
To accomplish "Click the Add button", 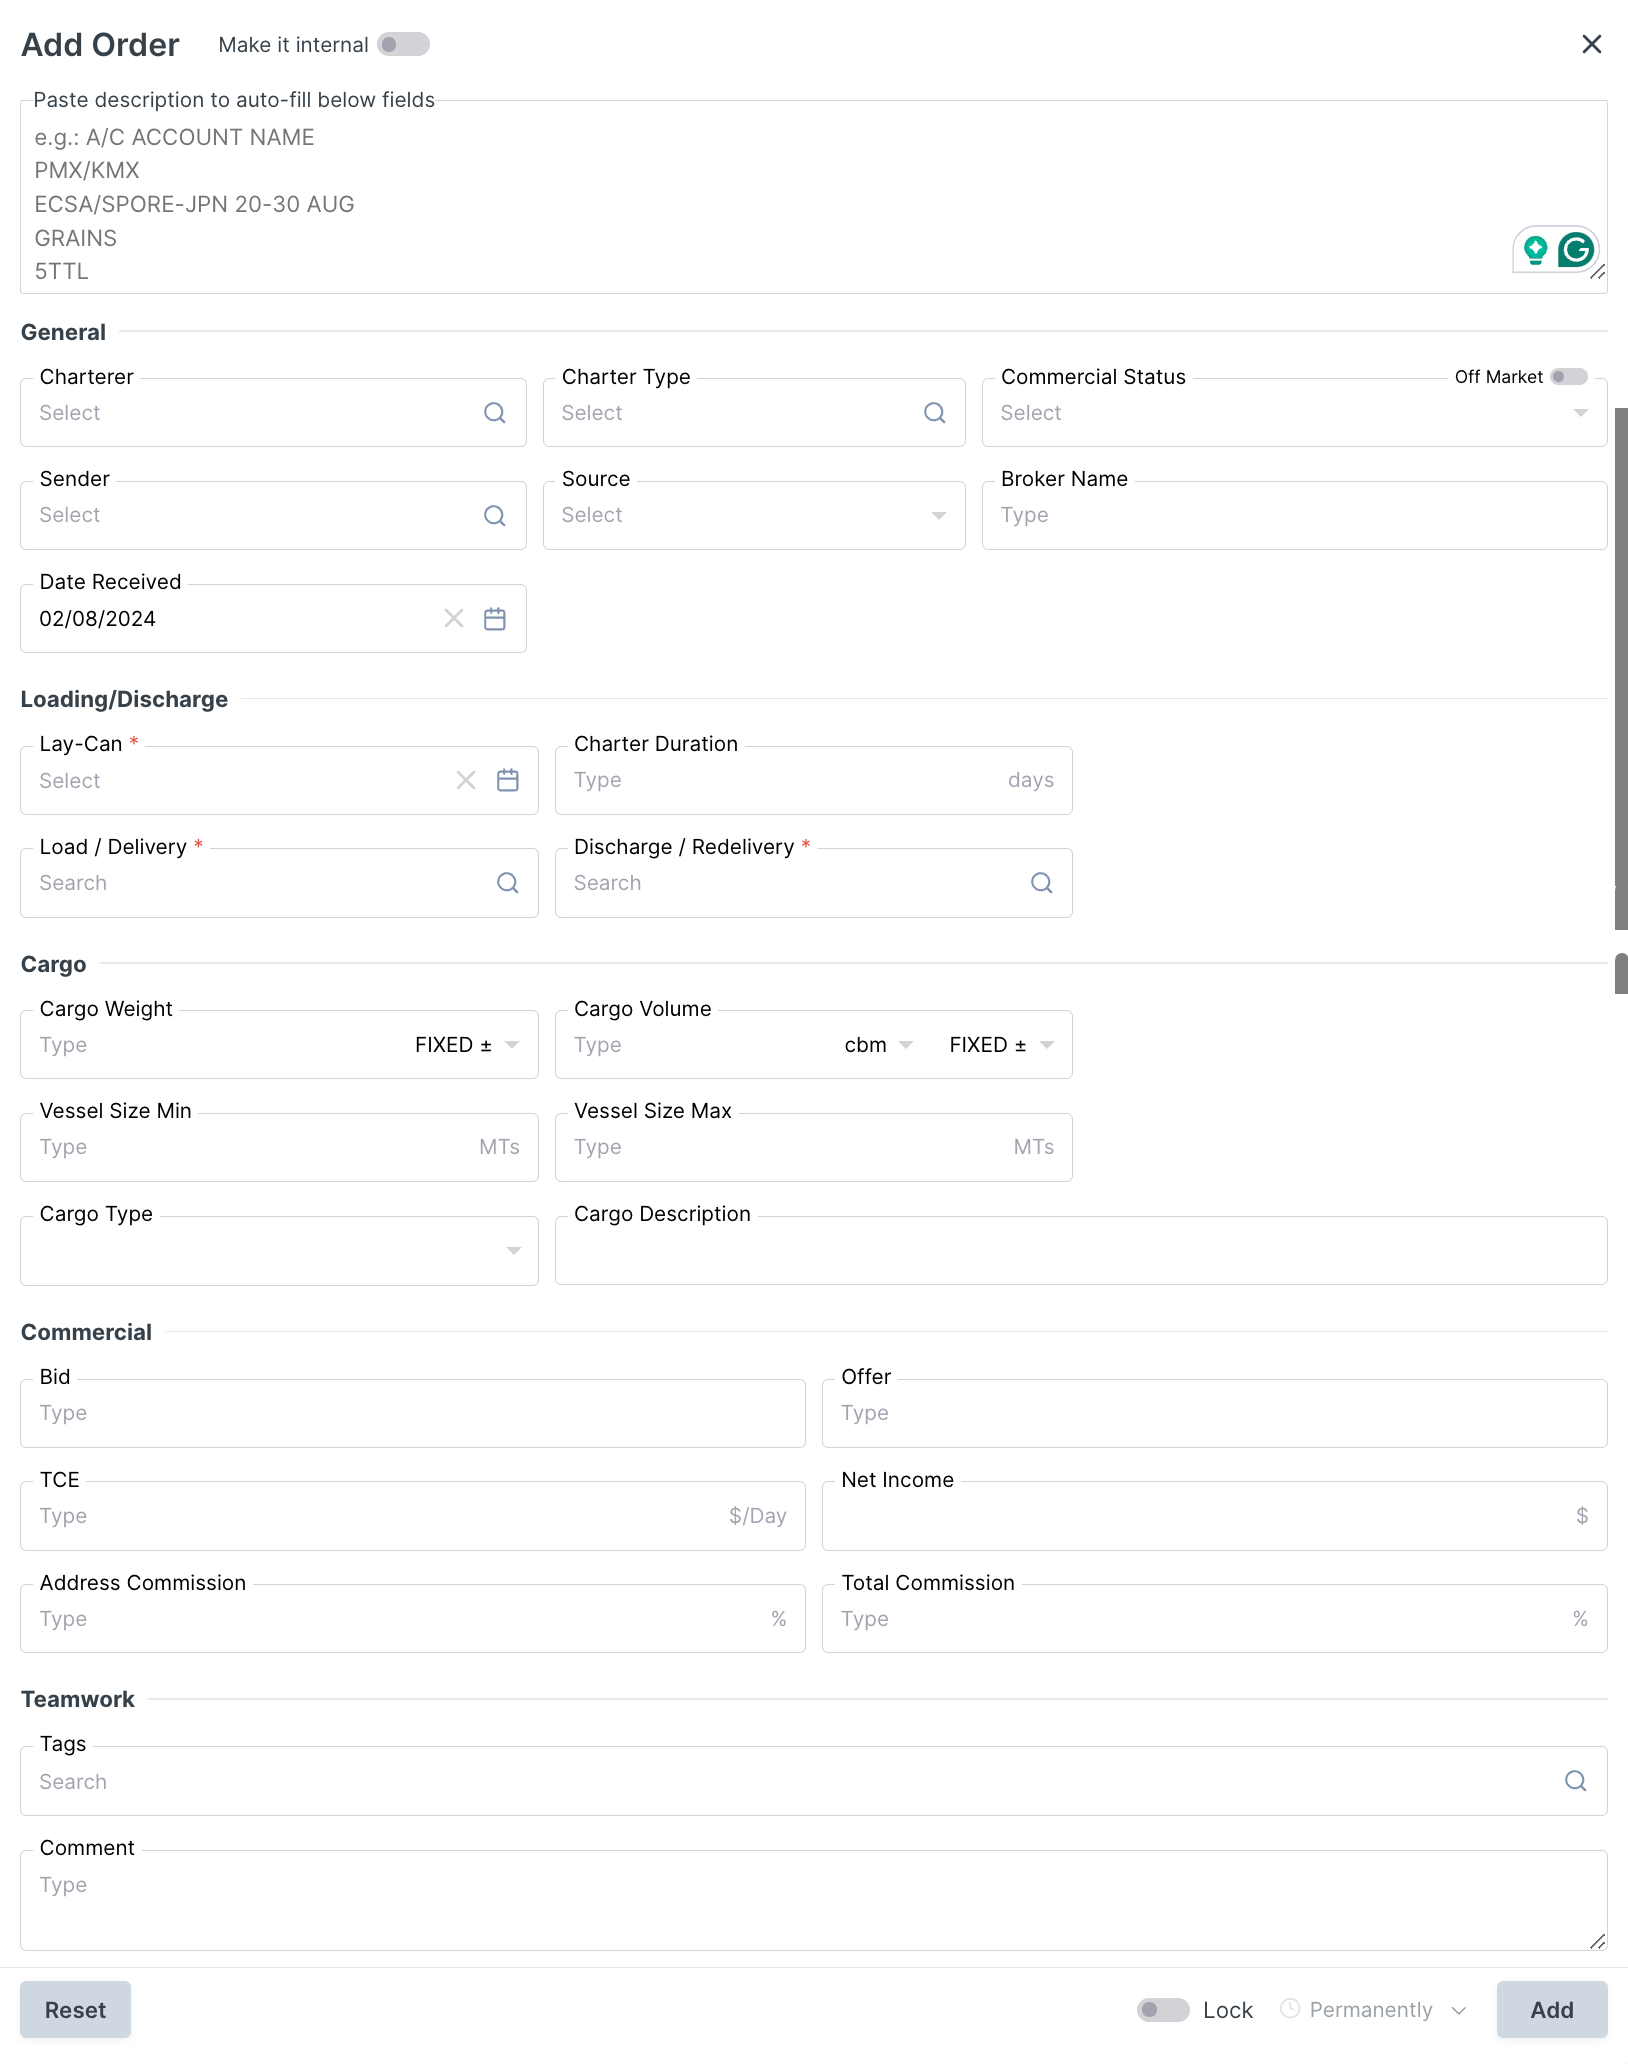I will [x=1551, y=2010].
